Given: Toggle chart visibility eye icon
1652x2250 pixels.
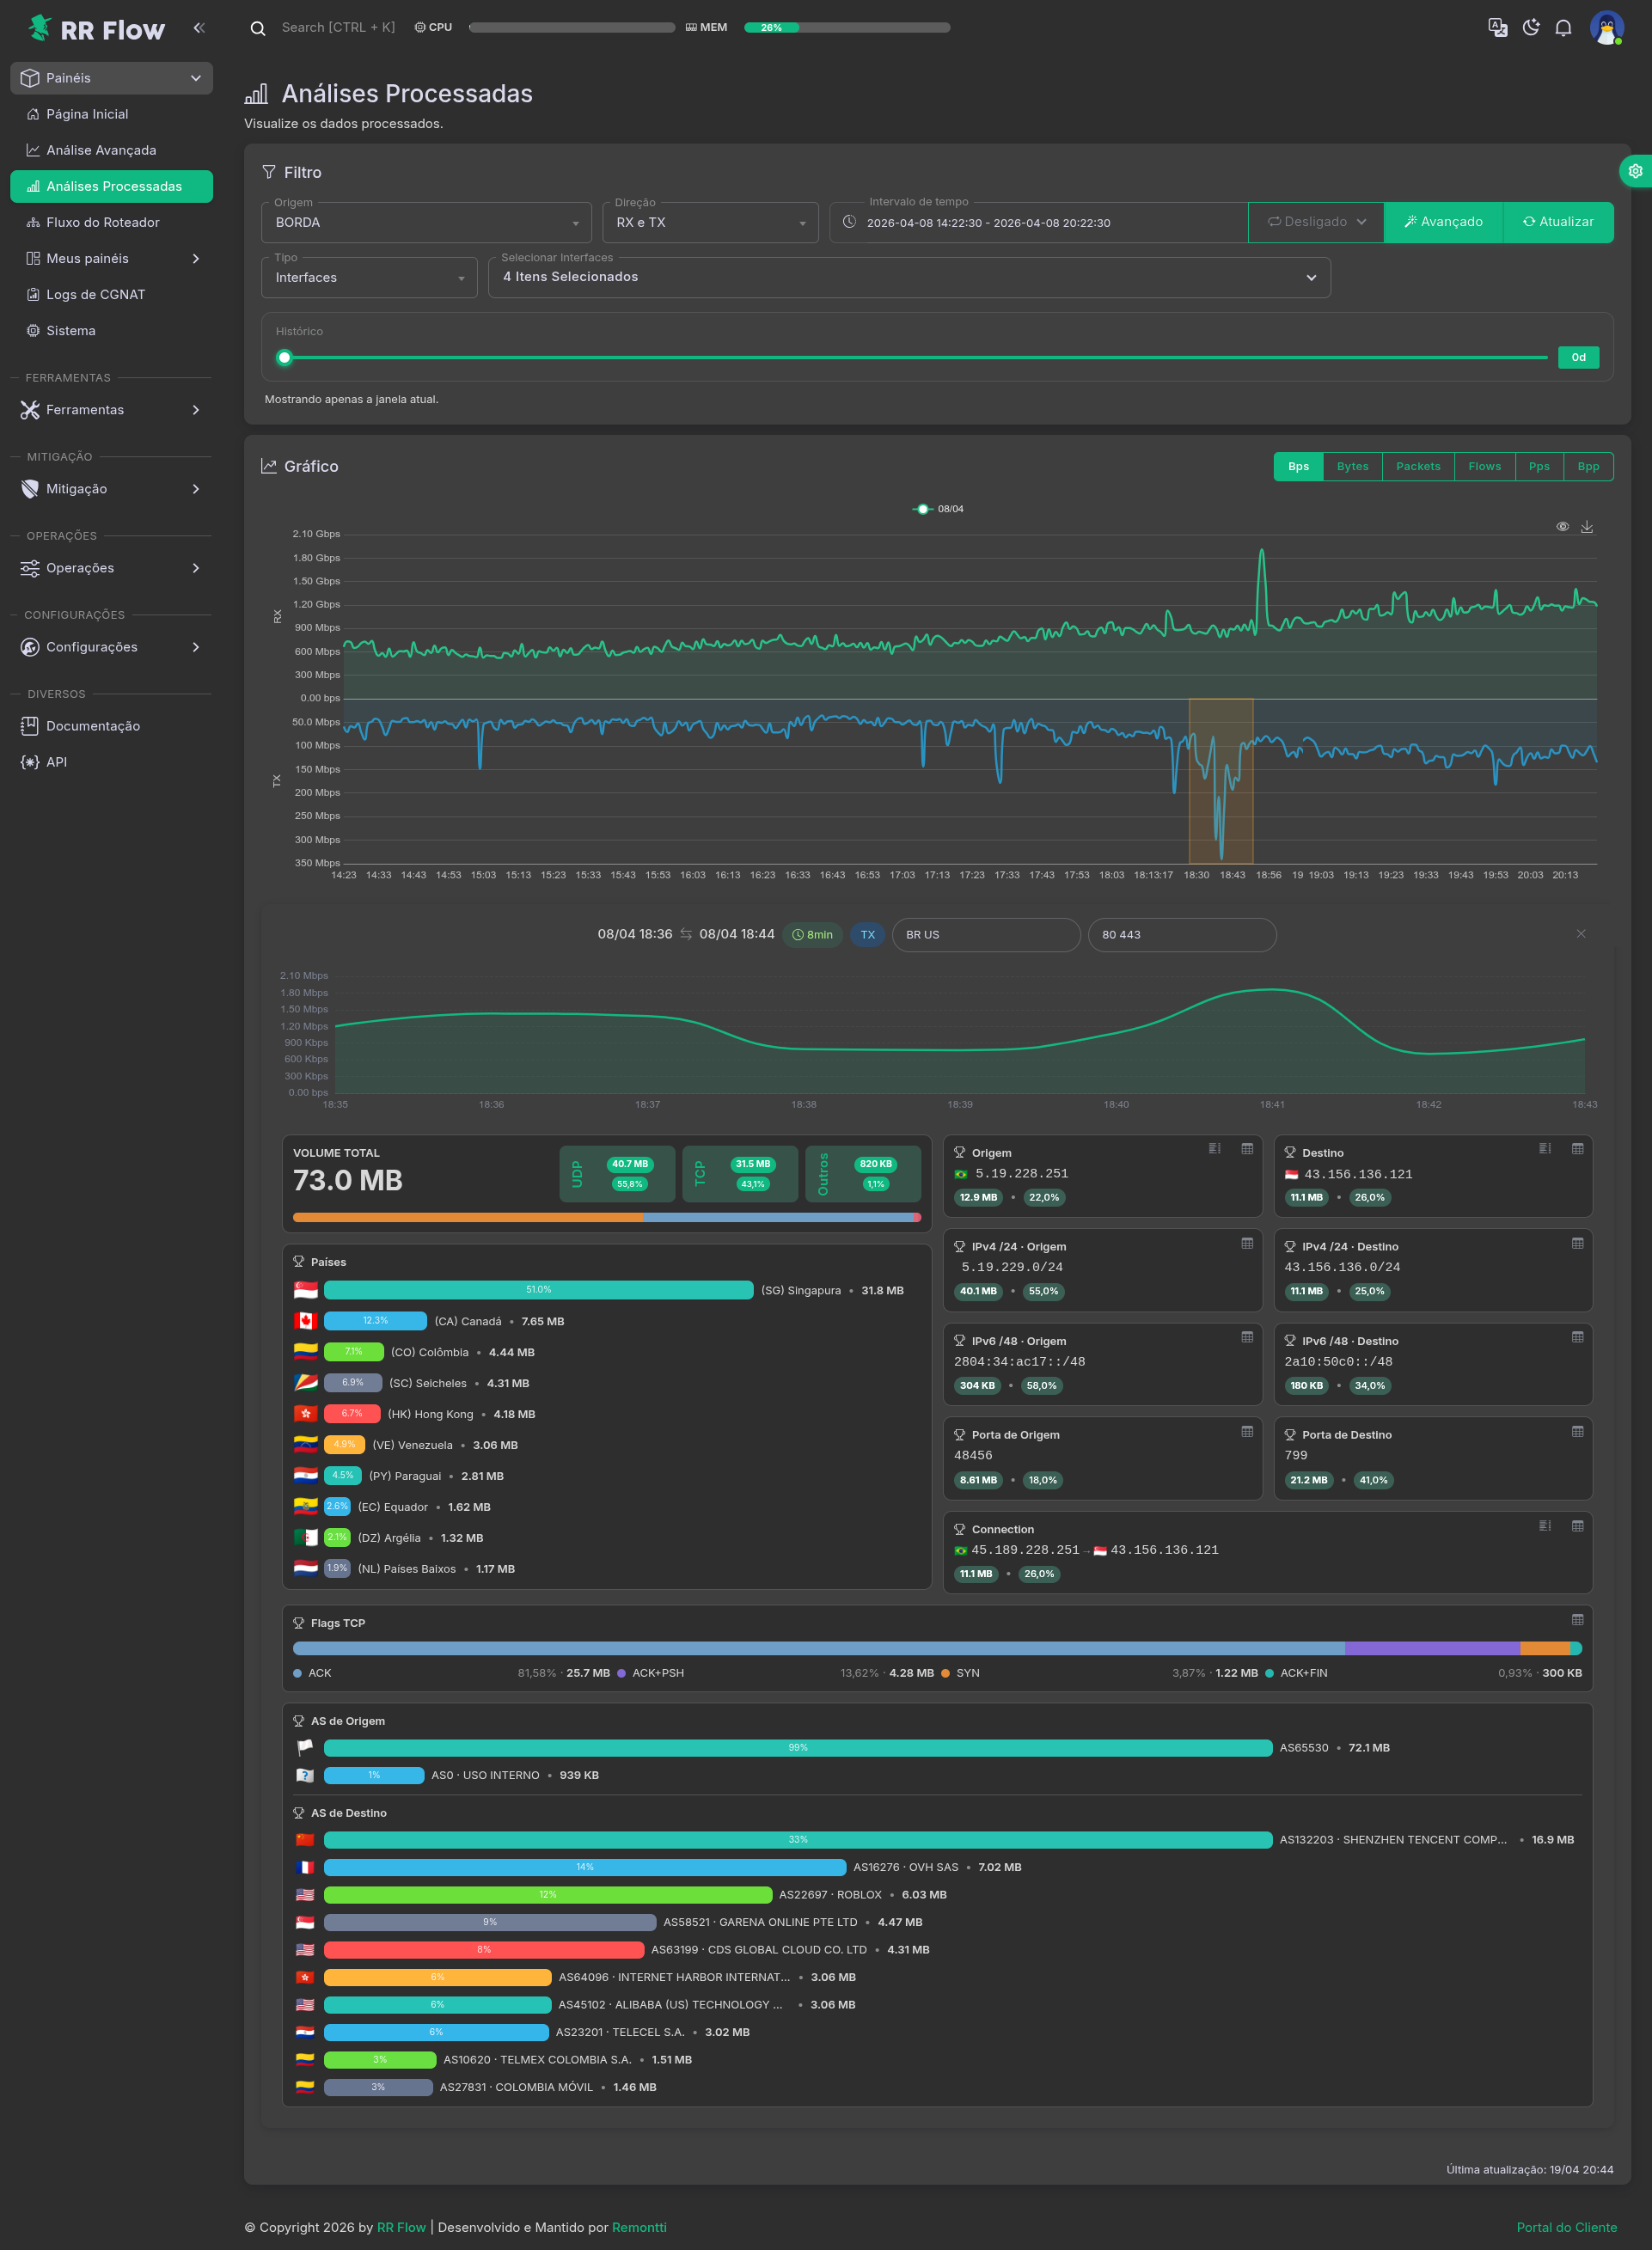Looking at the screenshot, I should pyautogui.click(x=1562, y=527).
